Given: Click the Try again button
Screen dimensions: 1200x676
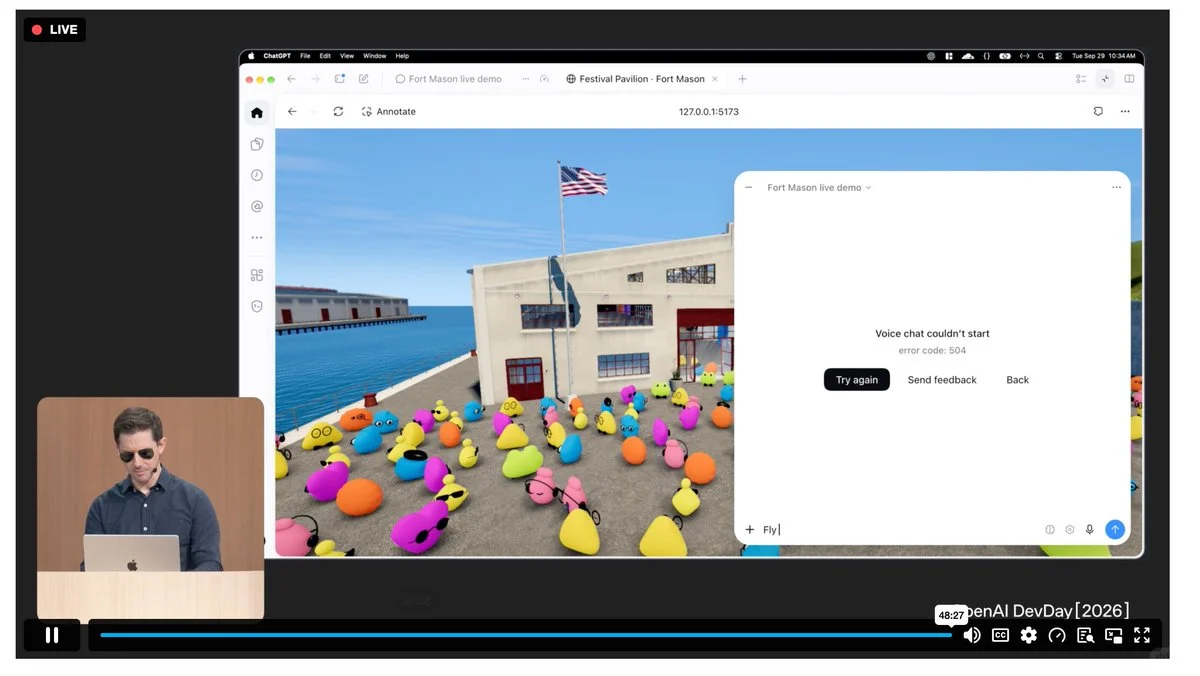Looking at the screenshot, I should pyautogui.click(x=857, y=380).
